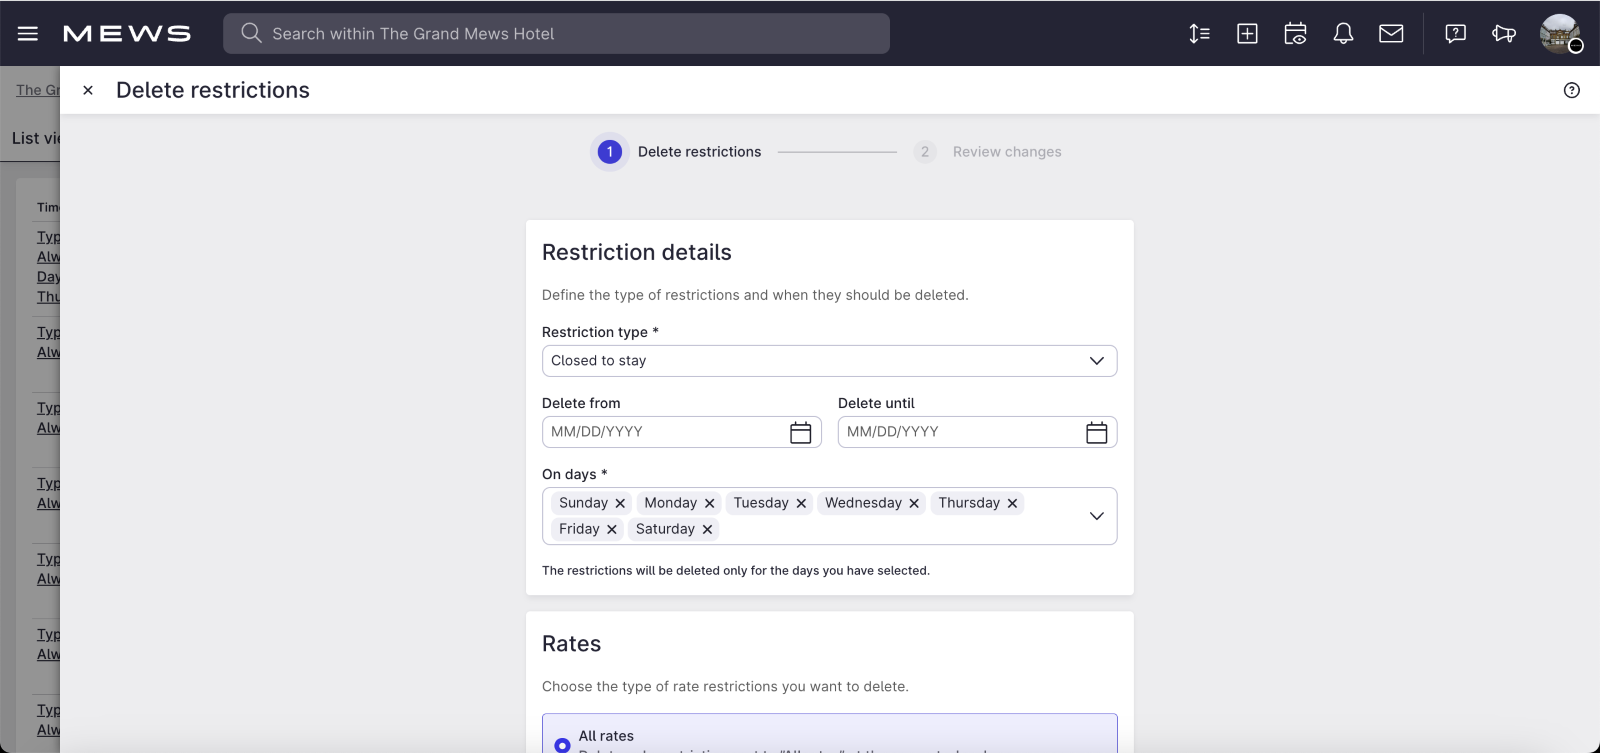The width and height of the screenshot is (1600, 753).
Task: Select step 1 Delete restrictions
Action: [610, 152]
